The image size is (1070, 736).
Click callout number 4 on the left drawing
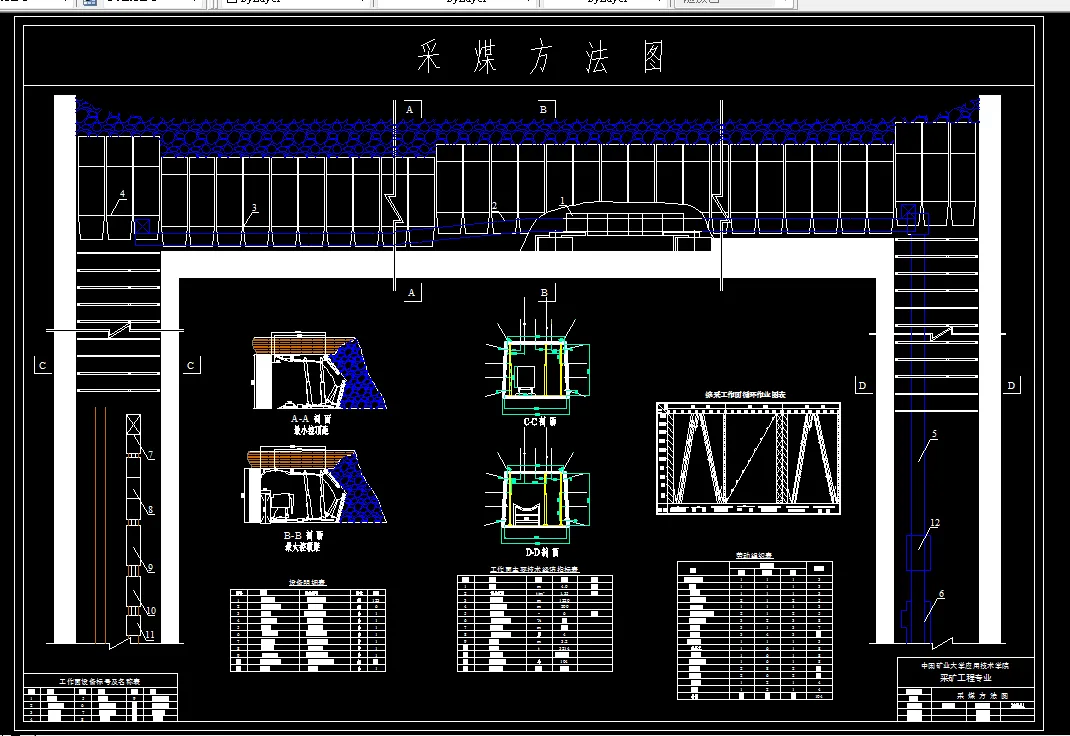(122, 194)
